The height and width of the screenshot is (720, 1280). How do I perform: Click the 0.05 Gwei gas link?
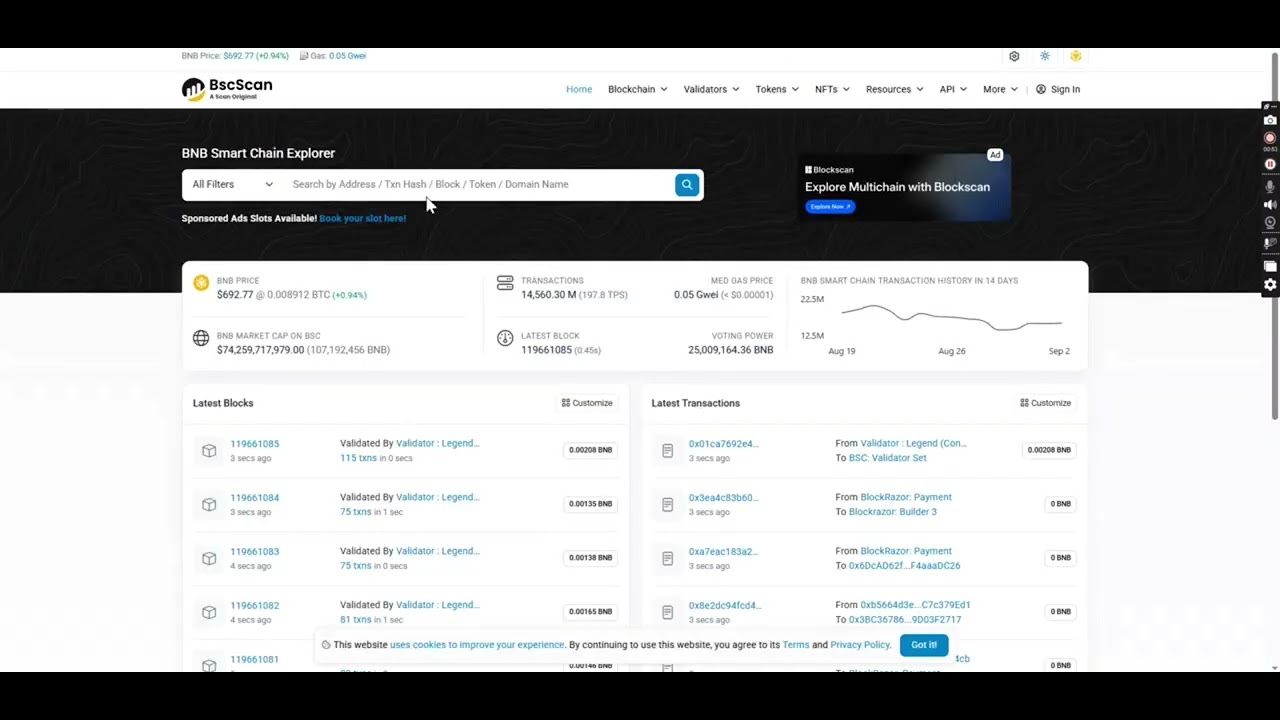(347, 56)
